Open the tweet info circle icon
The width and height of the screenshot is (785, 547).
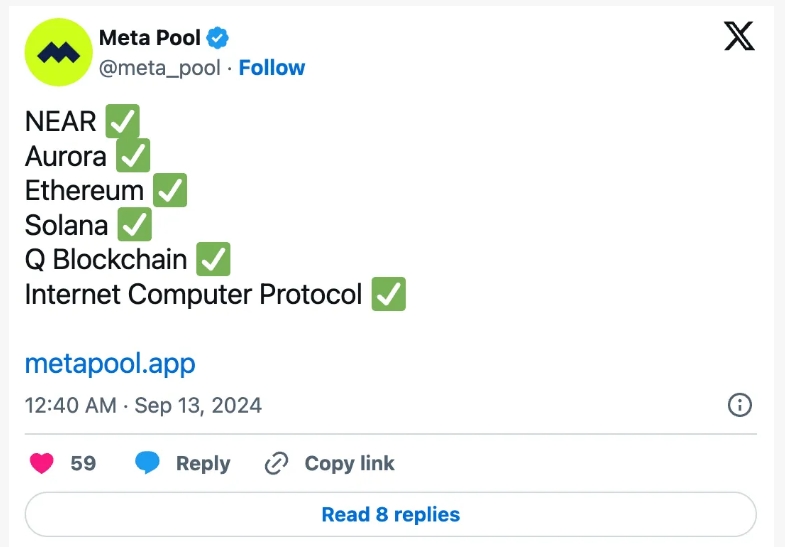[739, 404]
